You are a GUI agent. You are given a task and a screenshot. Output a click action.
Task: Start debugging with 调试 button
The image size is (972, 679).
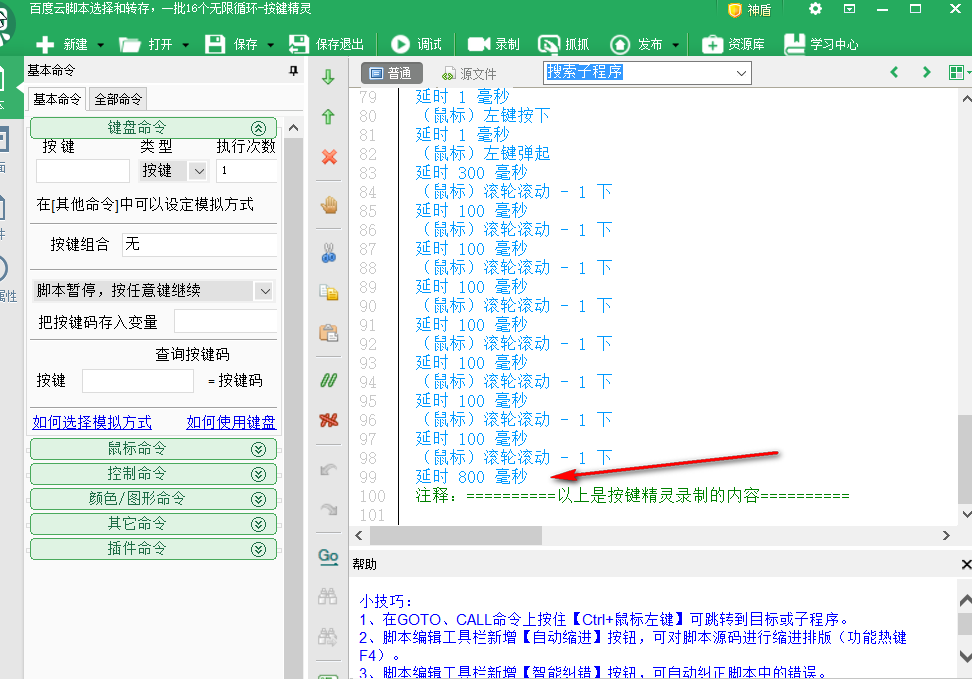coord(417,44)
